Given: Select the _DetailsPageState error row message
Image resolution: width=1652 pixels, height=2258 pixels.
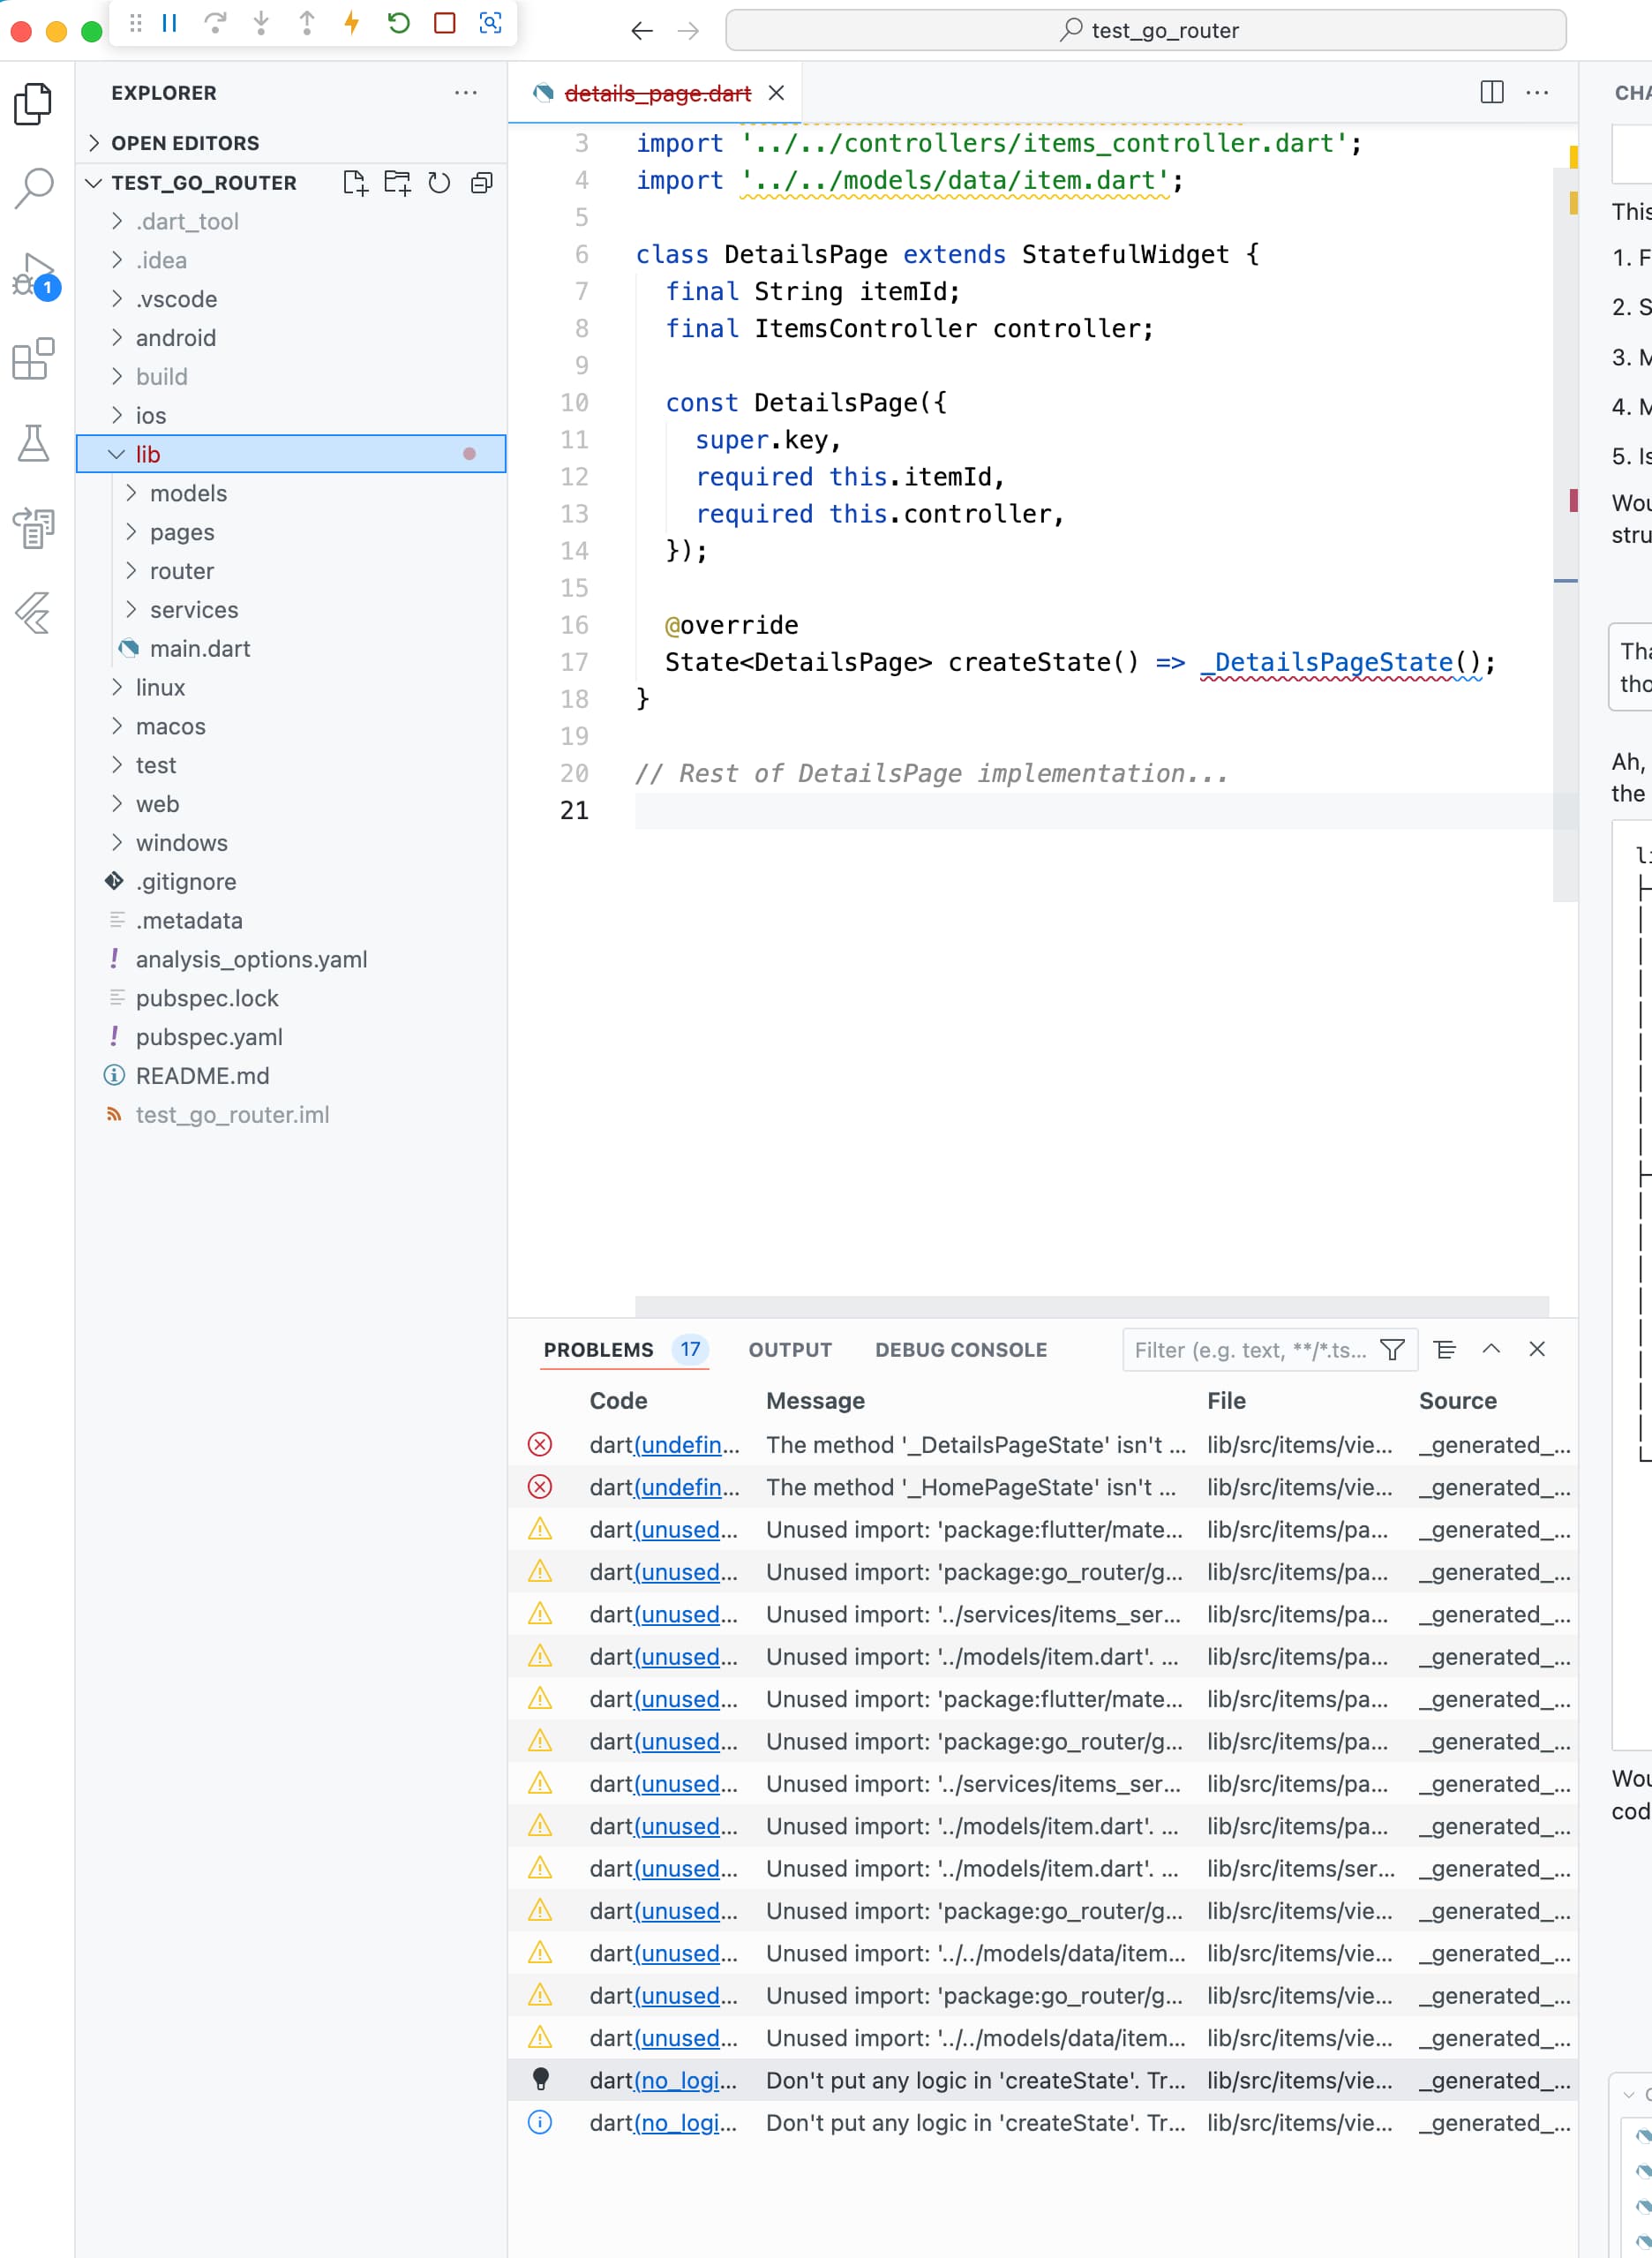Looking at the screenshot, I should point(975,1445).
